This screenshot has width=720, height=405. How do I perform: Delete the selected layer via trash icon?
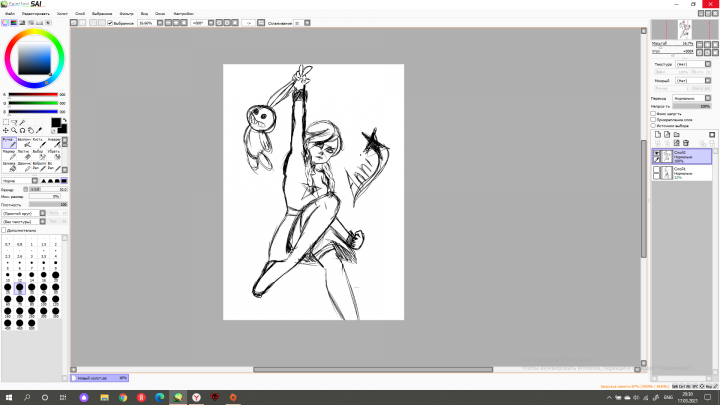click(x=686, y=143)
